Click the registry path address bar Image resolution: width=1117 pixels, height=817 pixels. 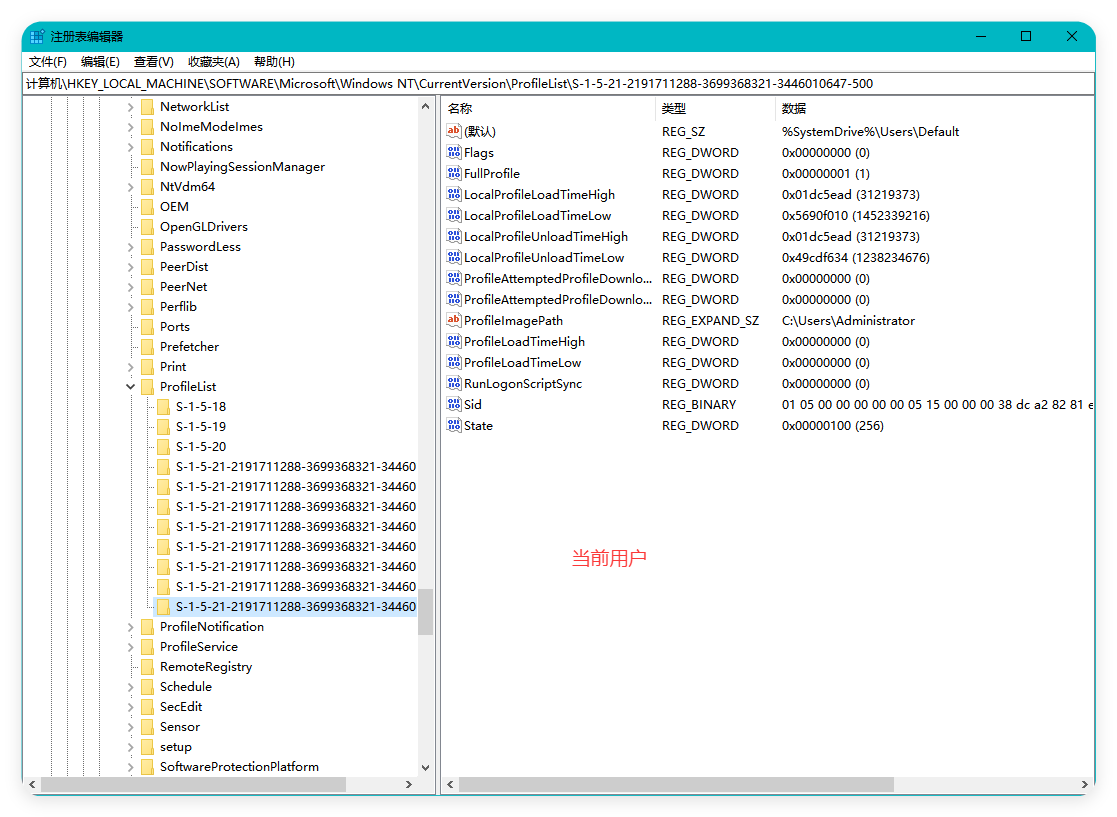coord(558,84)
